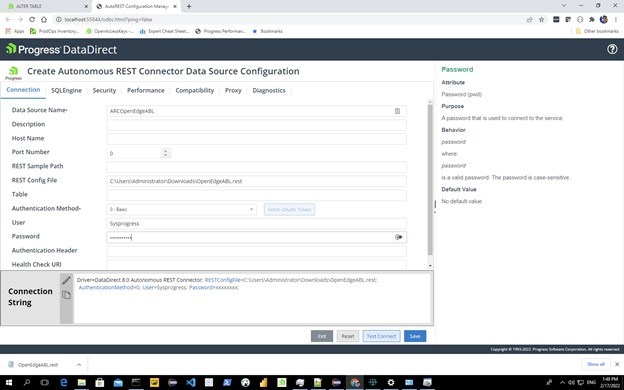Click into the Host Name input field

(256, 139)
